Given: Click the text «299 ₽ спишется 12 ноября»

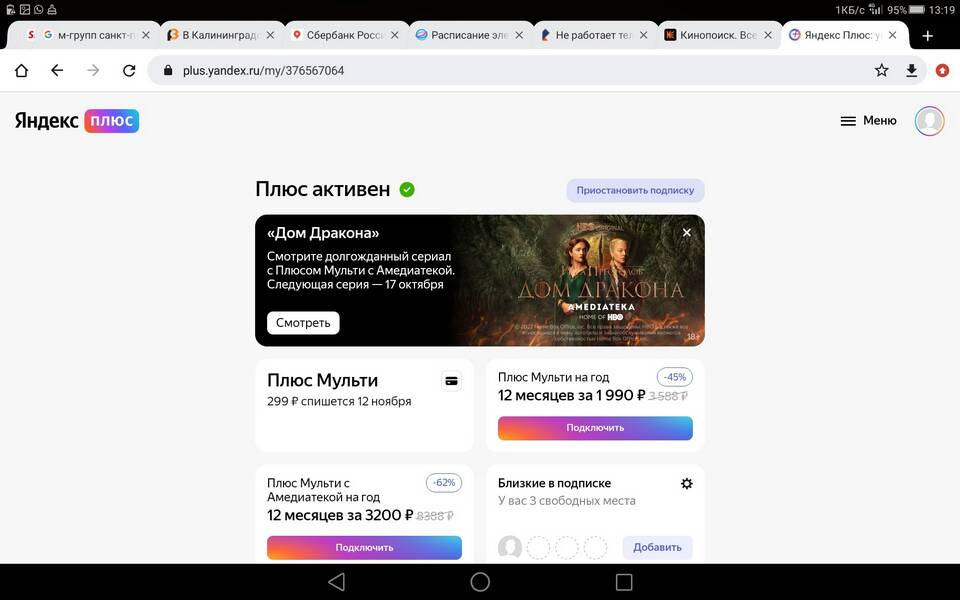Looking at the screenshot, I should point(339,402).
